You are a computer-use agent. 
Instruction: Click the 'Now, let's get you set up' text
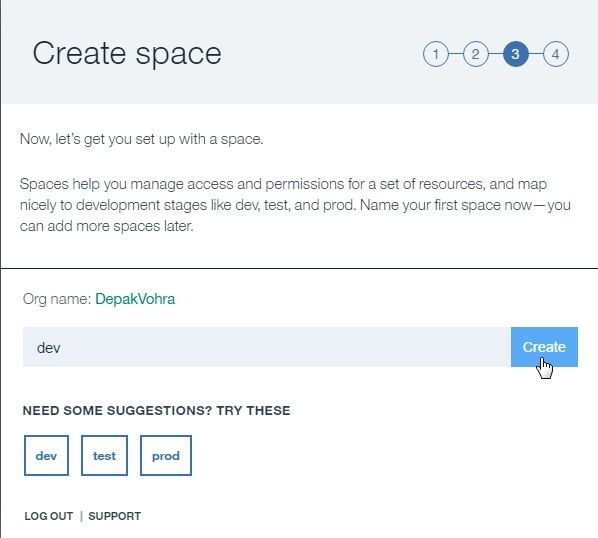click(141, 139)
